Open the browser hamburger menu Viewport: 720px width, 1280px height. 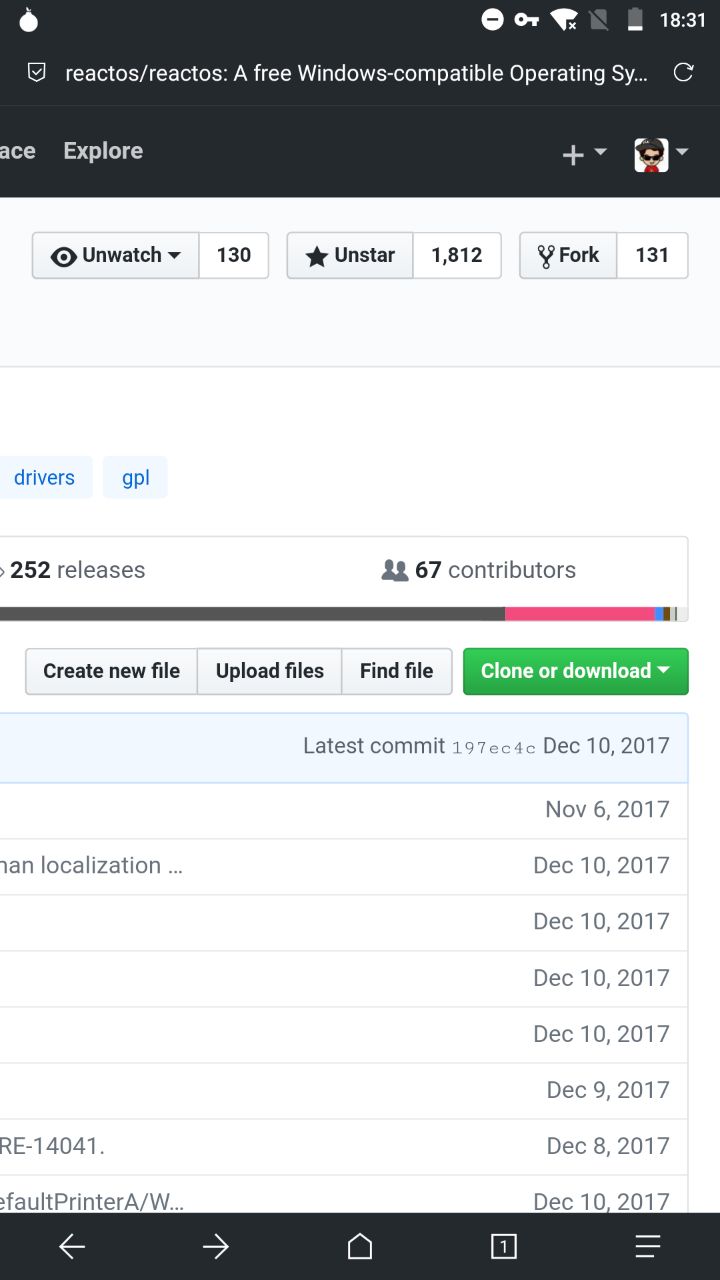point(648,1246)
